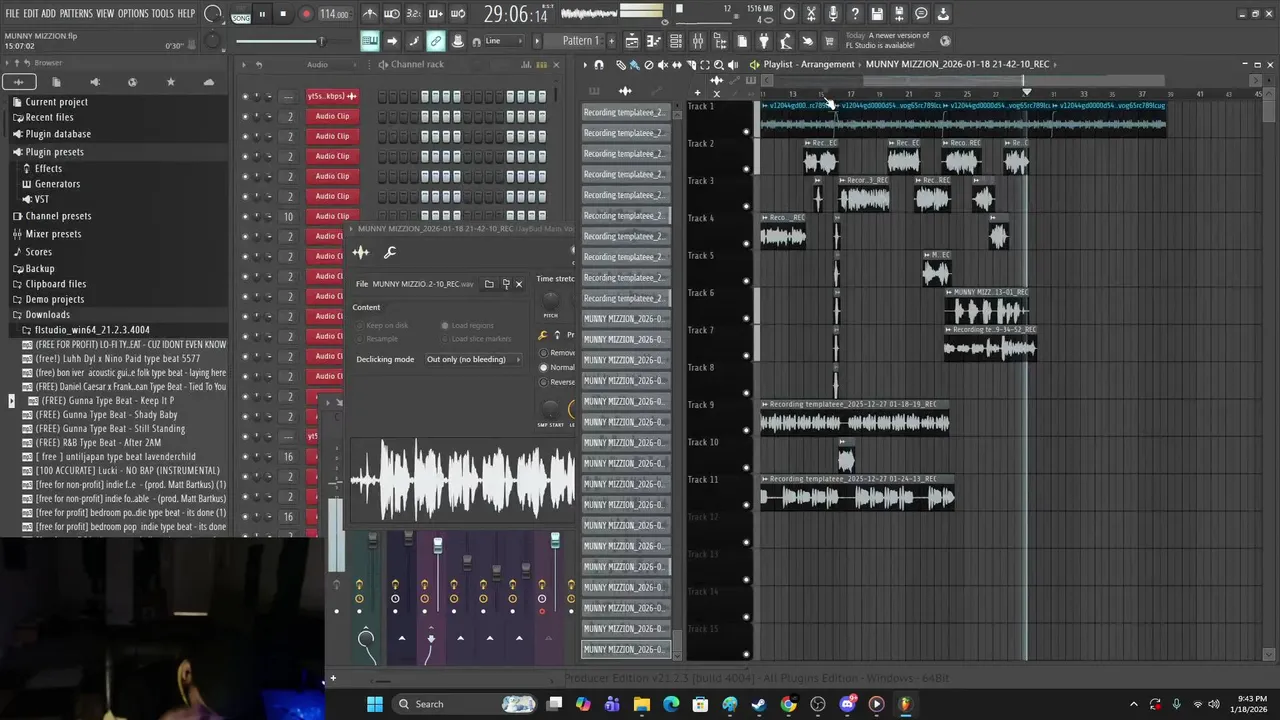Open the OPTIONS menu
The width and height of the screenshot is (1280, 720).
(133, 13)
